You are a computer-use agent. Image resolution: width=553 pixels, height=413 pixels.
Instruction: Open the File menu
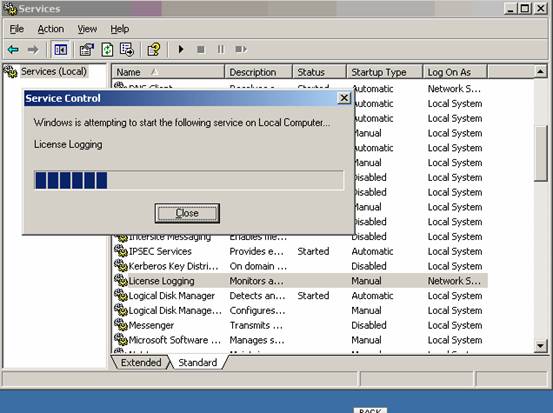(x=17, y=29)
